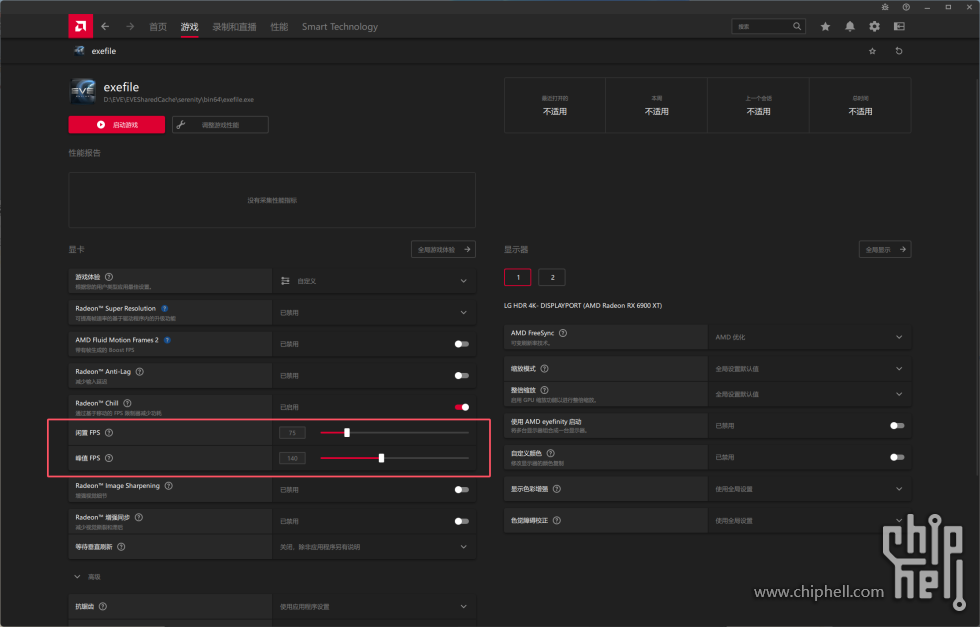The width and height of the screenshot is (980, 627).
Task: Show help for Radeon Anti-Lag
Action: [x=140, y=371]
